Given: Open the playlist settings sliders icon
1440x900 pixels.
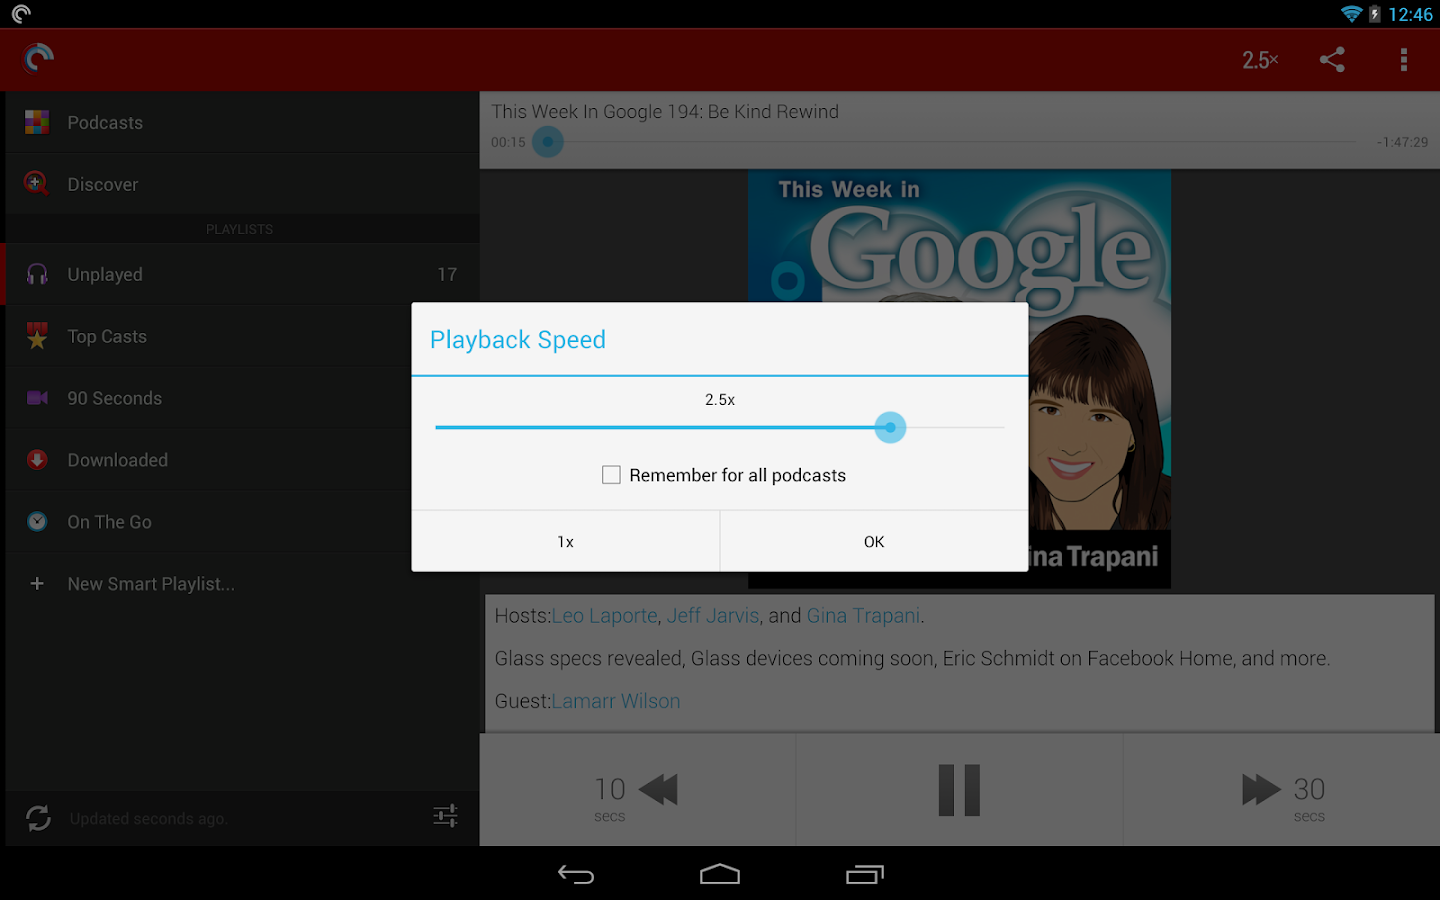Looking at the screenshot, I should [x=446, y=816].
